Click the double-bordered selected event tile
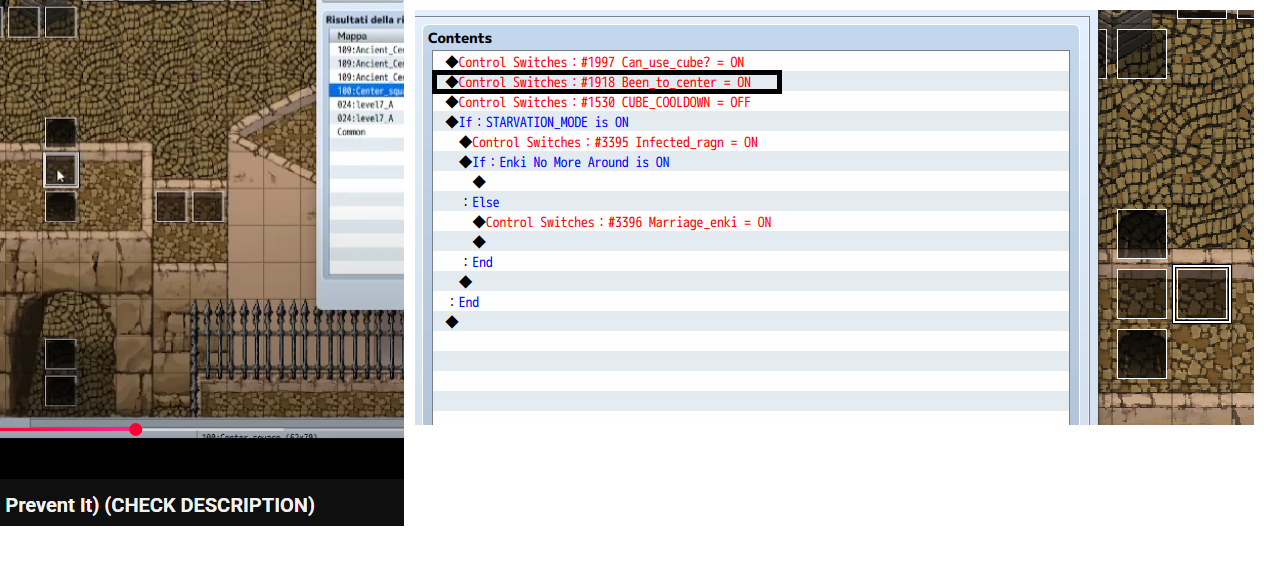The image size is (1264, 571). pos(1201,294)
